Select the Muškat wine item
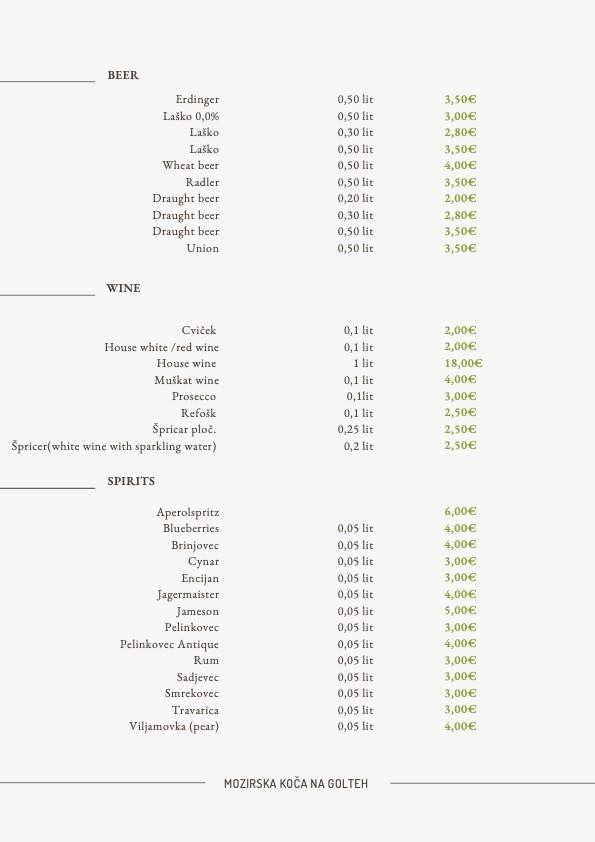The image size is (595, 842). coord(186,381)
